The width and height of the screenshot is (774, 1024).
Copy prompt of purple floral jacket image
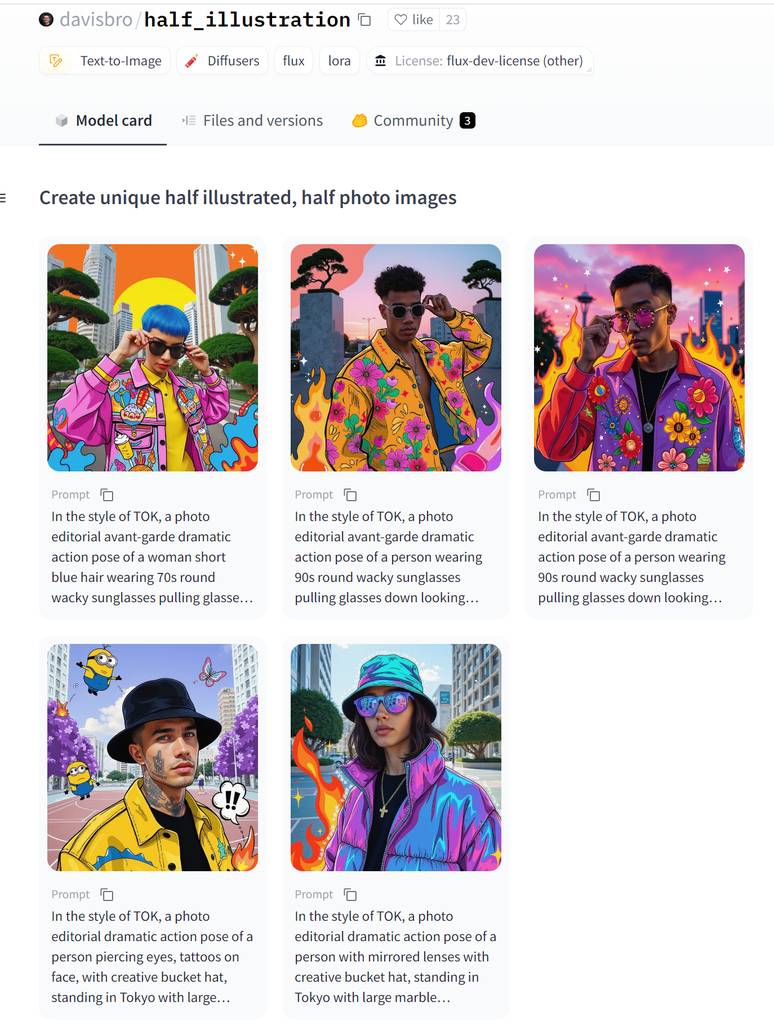[594, 494]
